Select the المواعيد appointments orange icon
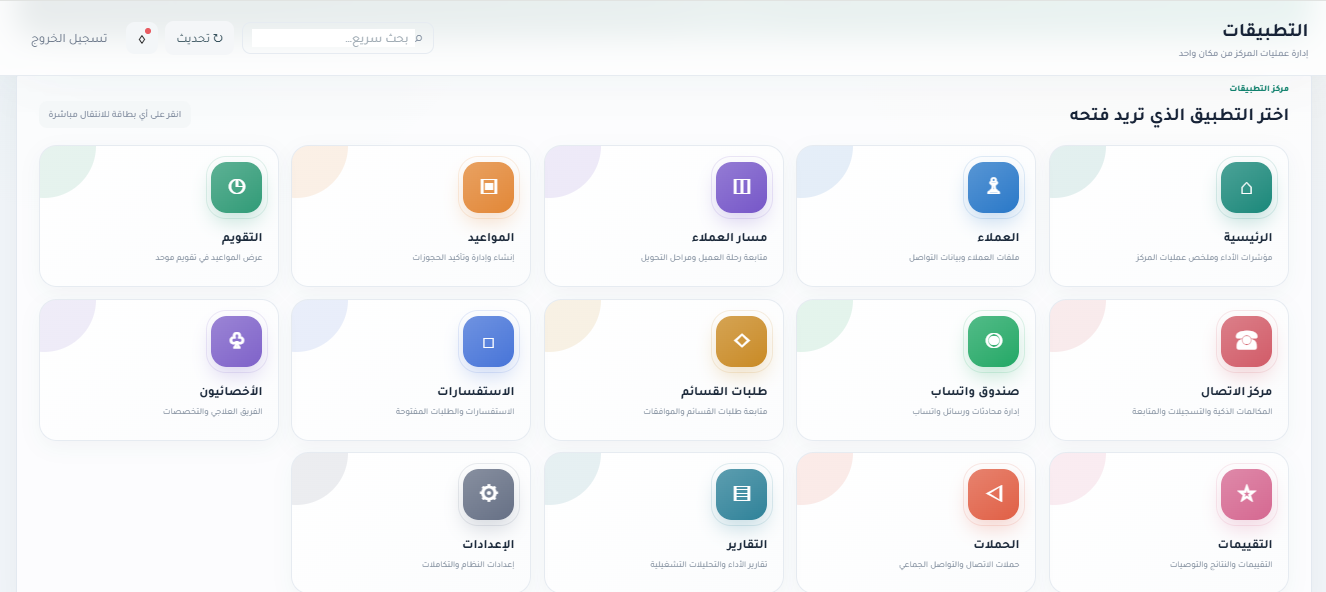This screenshot has width=1326, height=592. (488, 187)
